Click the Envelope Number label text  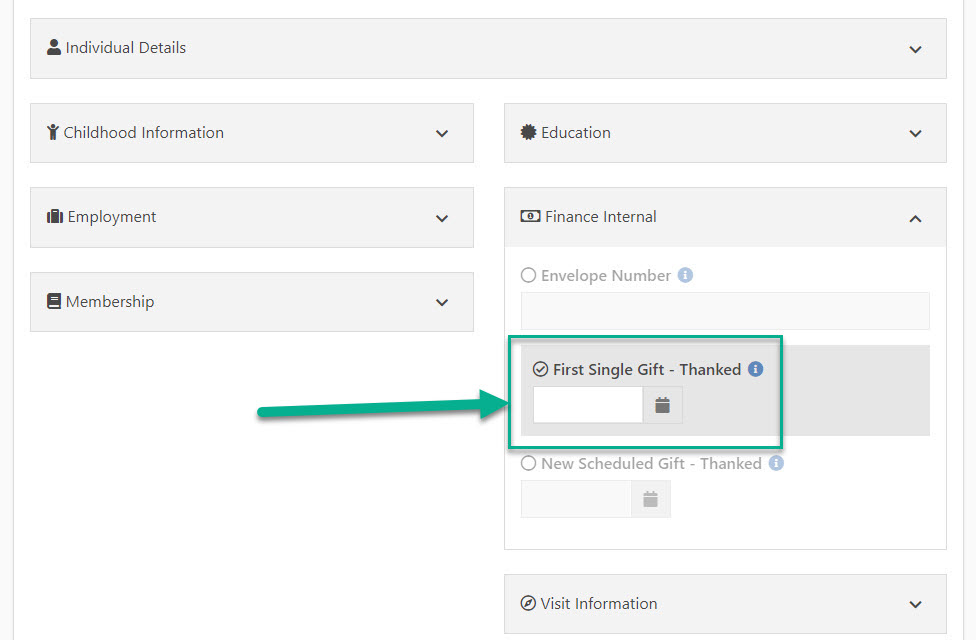tap(606, 275)
